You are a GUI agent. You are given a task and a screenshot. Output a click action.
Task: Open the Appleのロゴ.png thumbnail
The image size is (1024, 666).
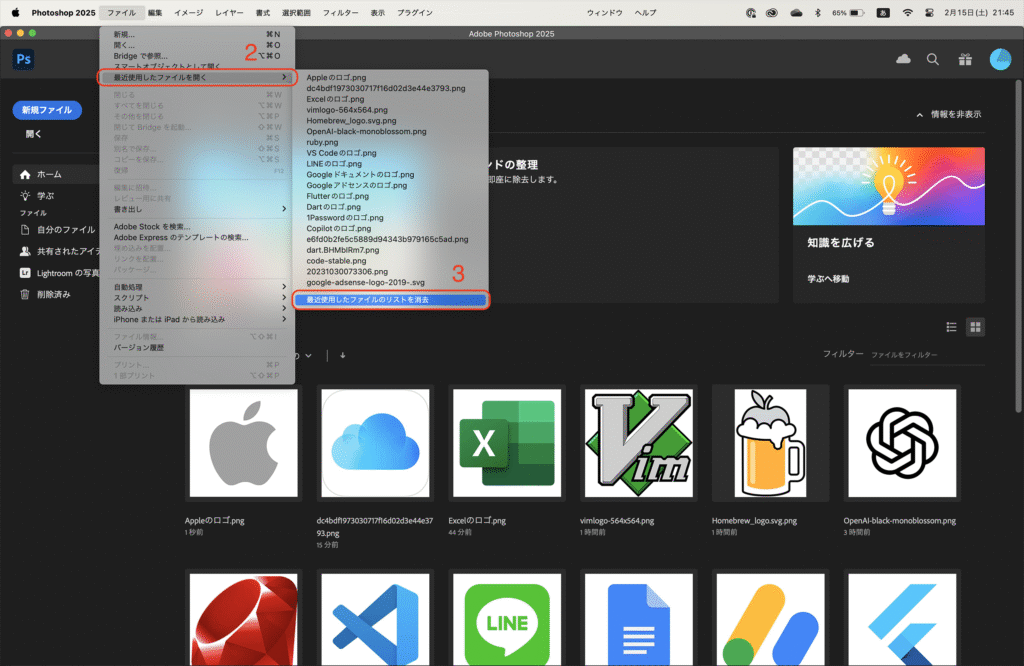pyautogui.click(x=244, y=443)
